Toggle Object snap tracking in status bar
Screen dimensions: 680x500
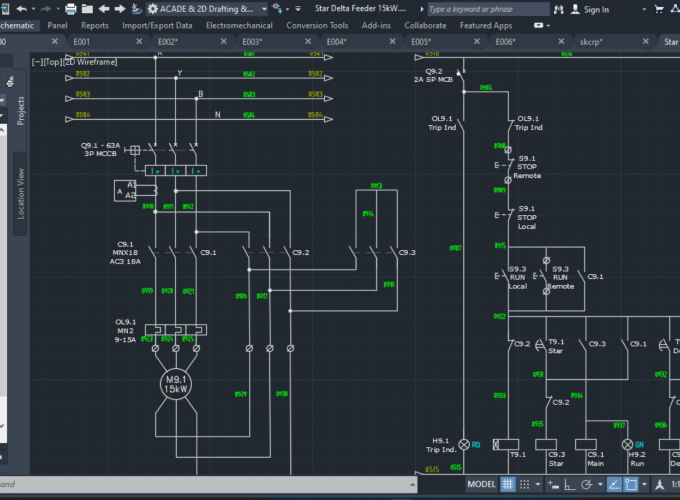point(614,484)
